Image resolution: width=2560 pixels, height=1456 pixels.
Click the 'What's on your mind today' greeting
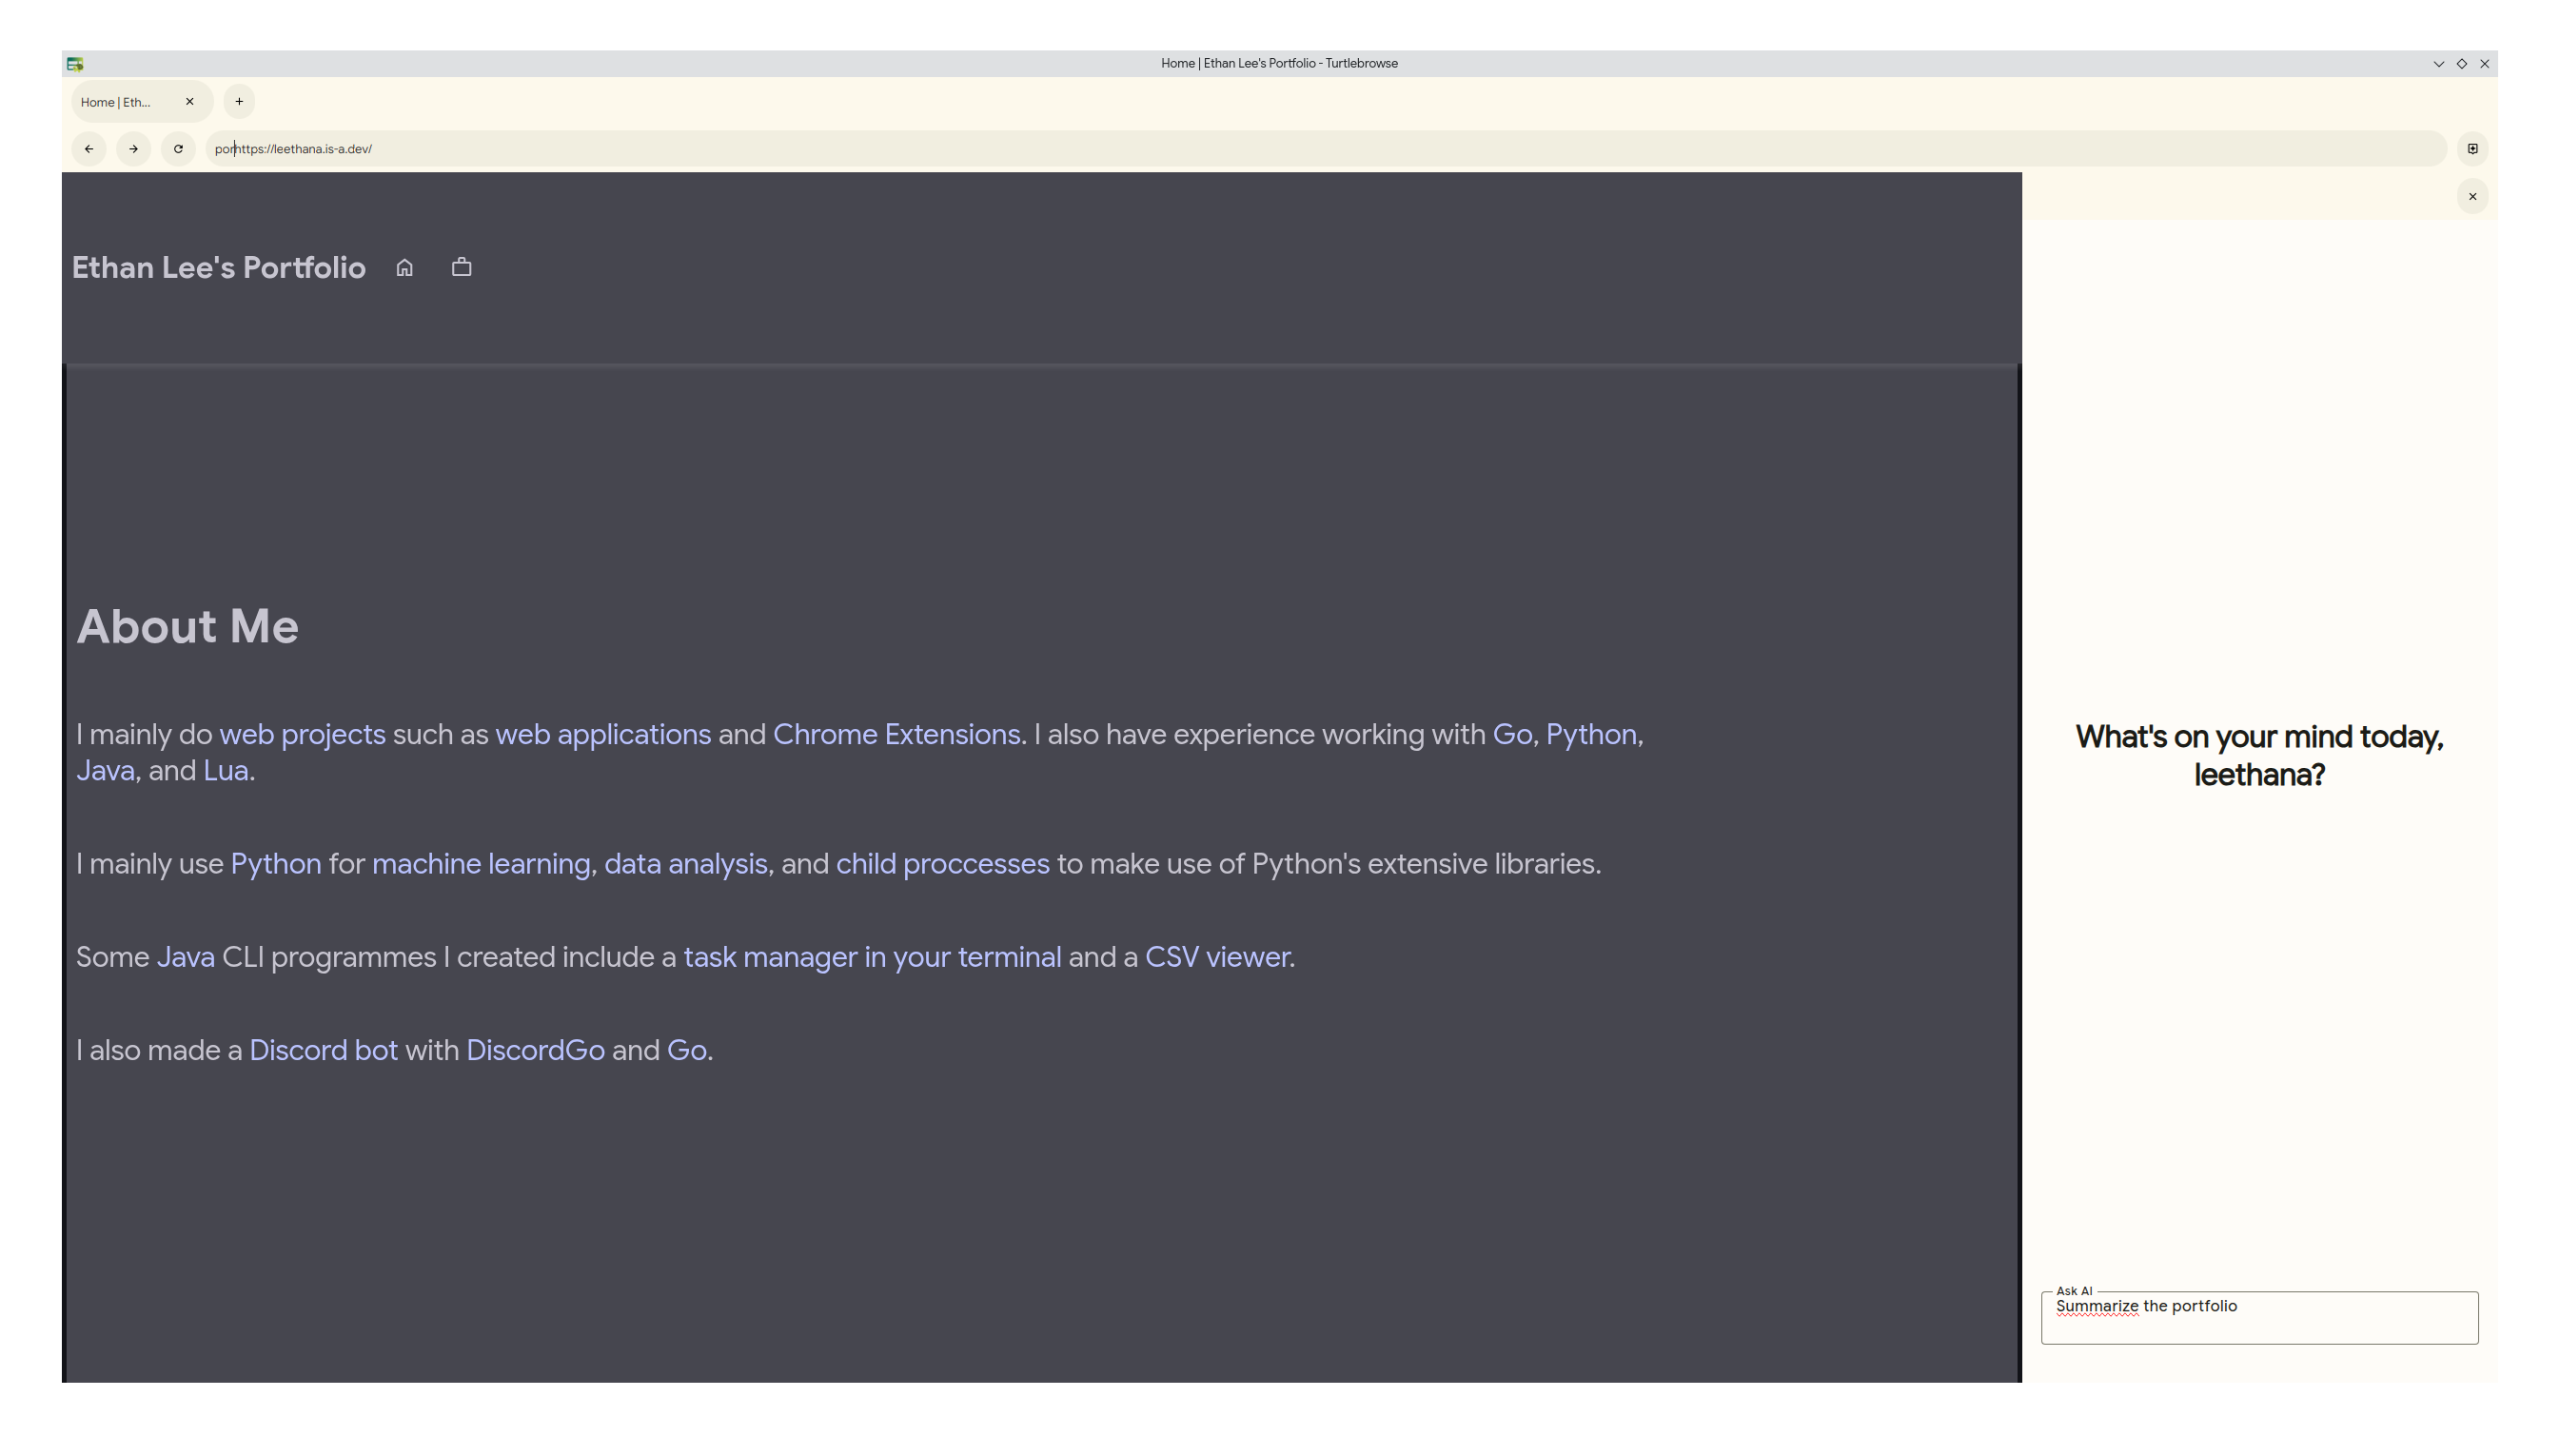click(x=2259, y=755)
